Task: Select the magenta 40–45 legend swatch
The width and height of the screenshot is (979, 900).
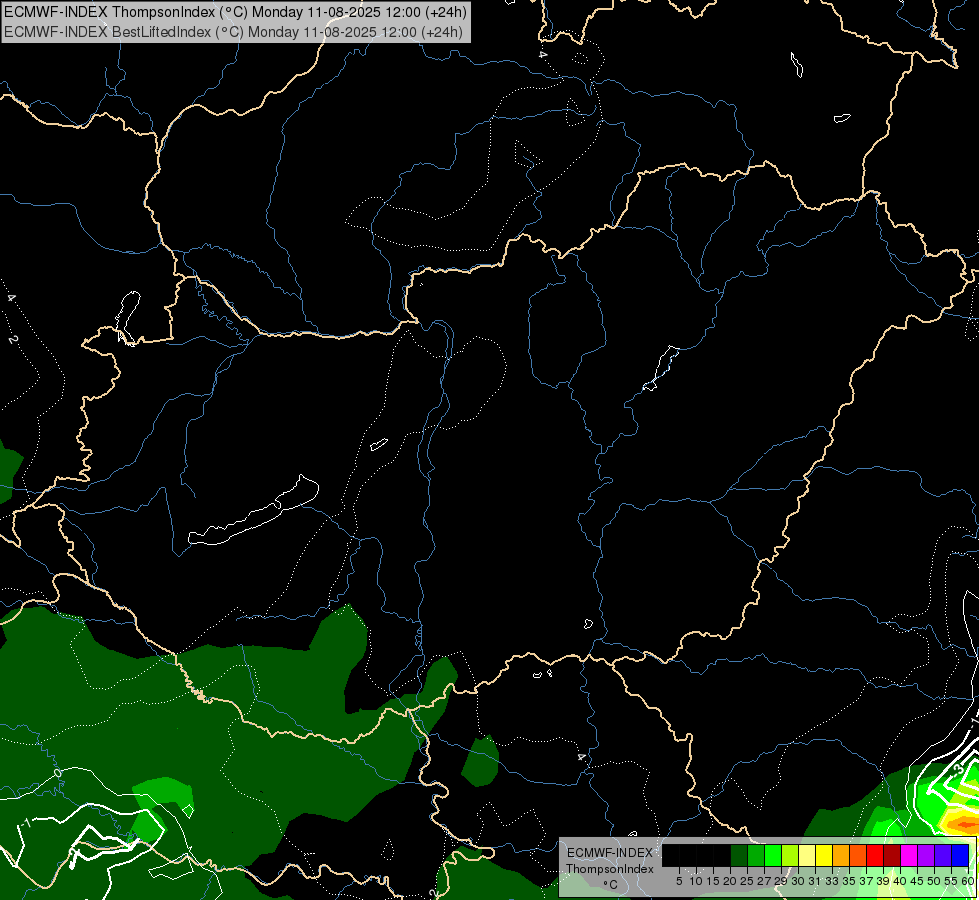Action: pos(909,855)
